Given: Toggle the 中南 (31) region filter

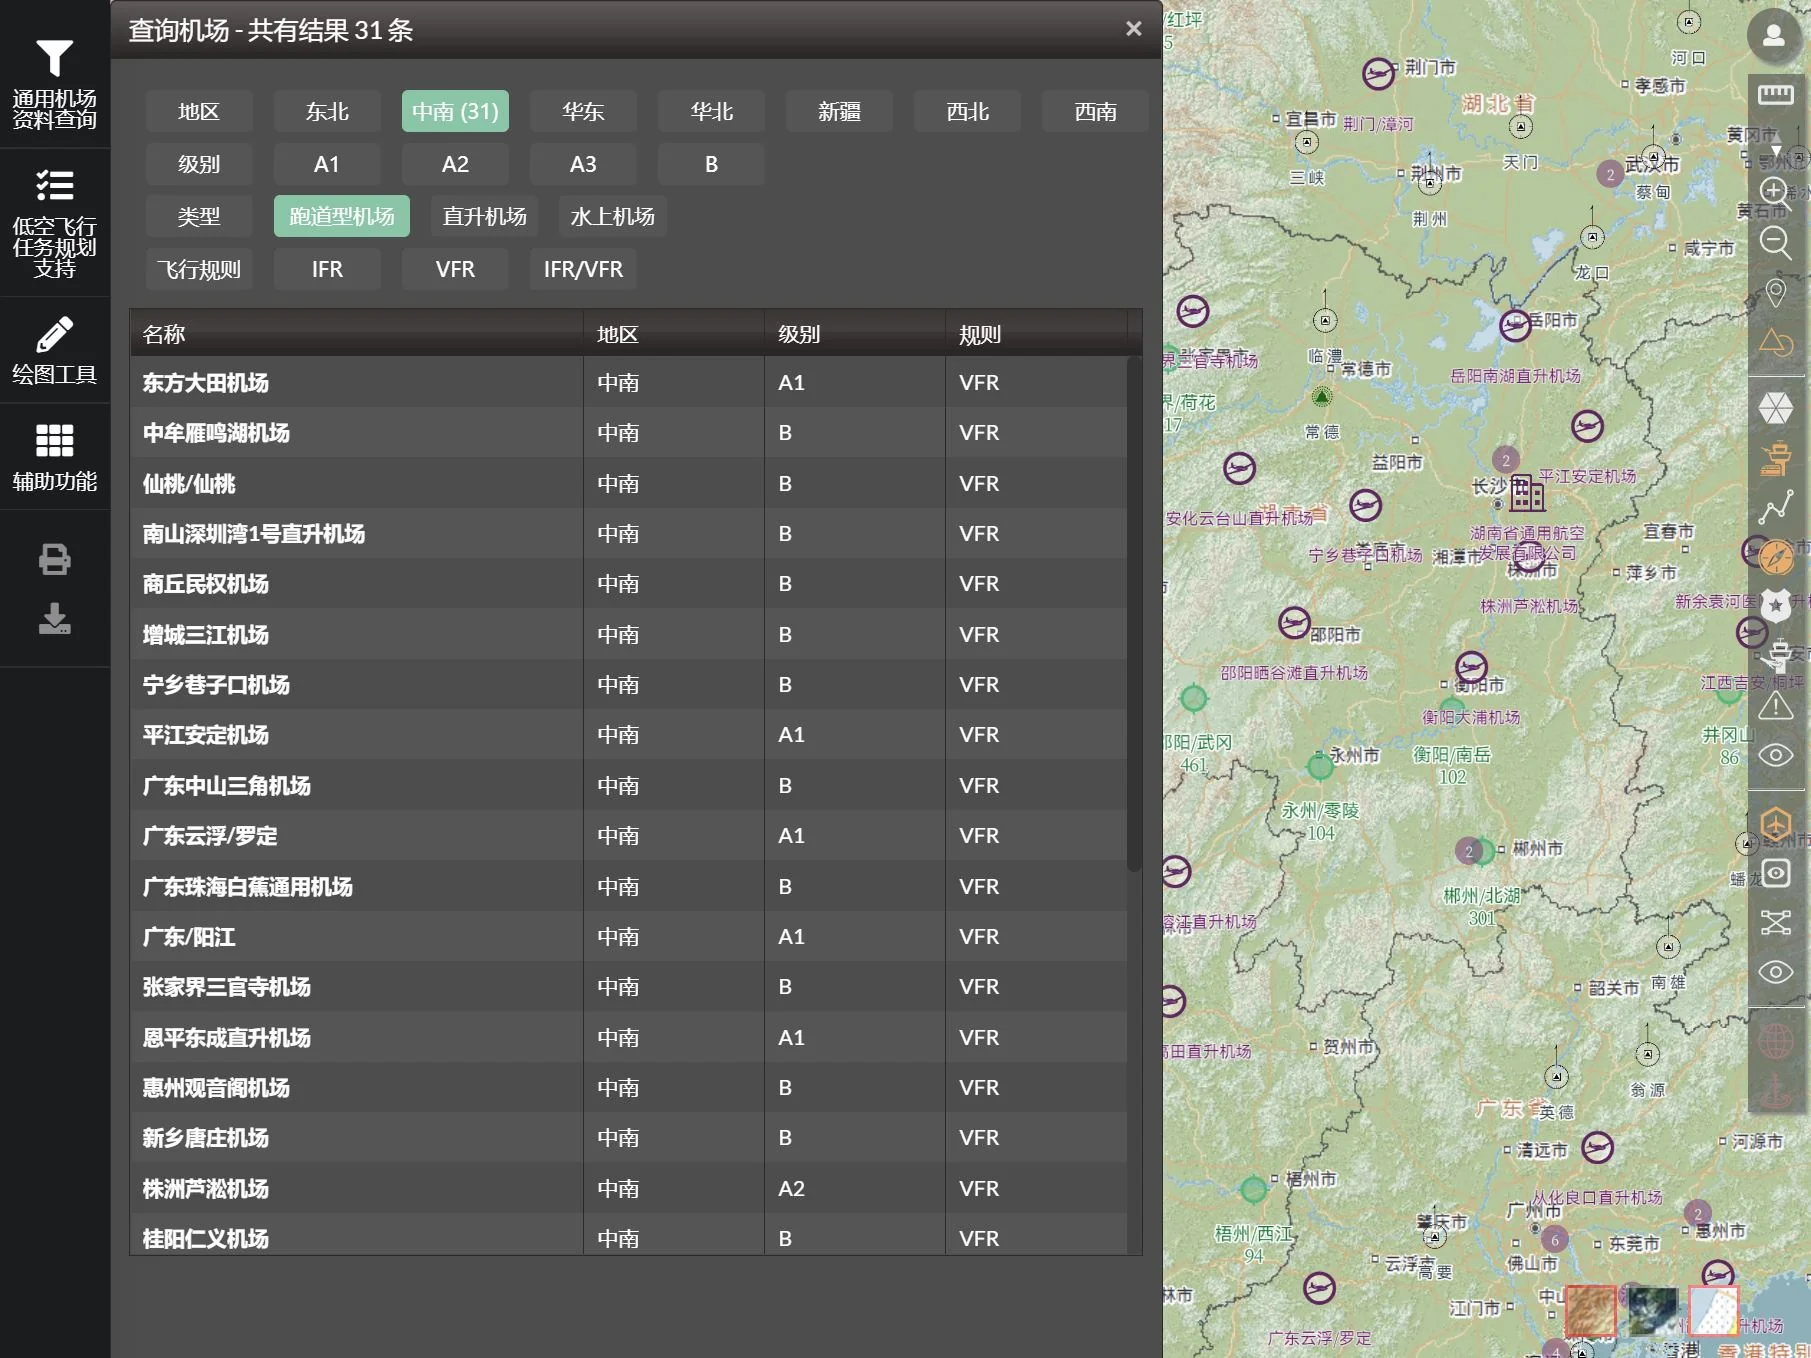Looking at the screenshot, I should coord(455,111).
